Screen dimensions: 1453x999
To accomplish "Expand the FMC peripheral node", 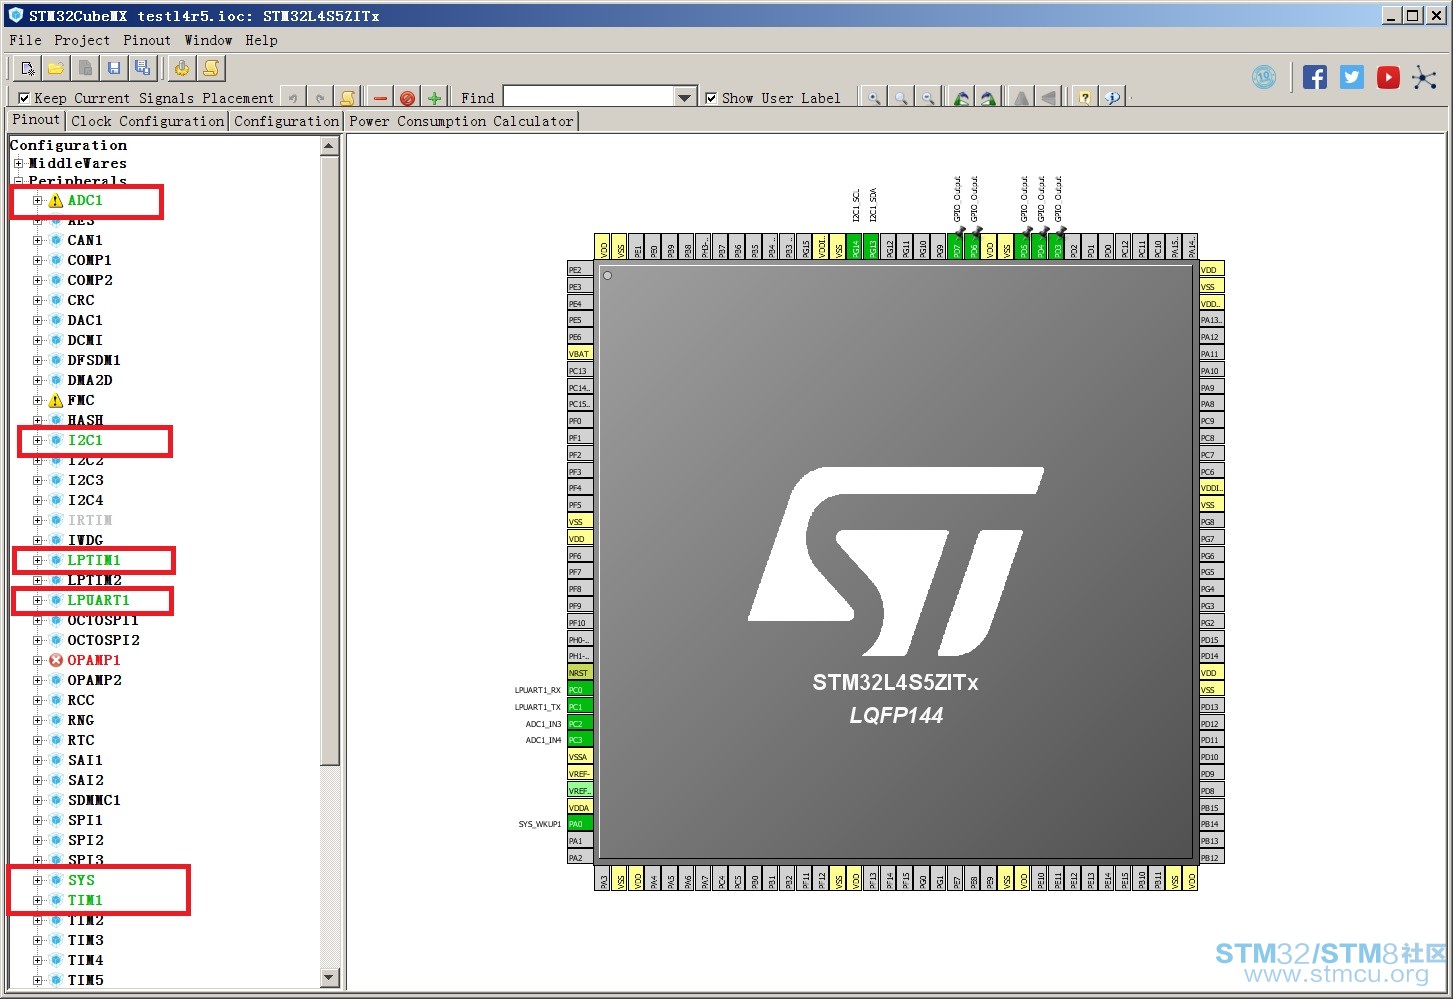I will coord(38,400).
